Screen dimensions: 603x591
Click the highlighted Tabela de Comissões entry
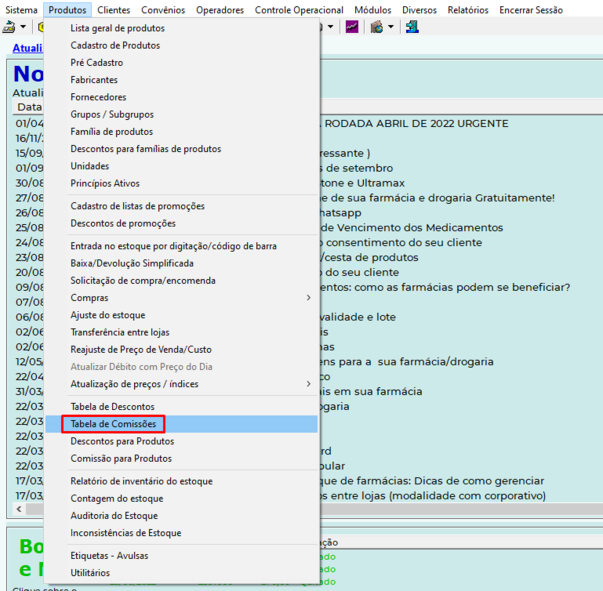tap(182, 424)
